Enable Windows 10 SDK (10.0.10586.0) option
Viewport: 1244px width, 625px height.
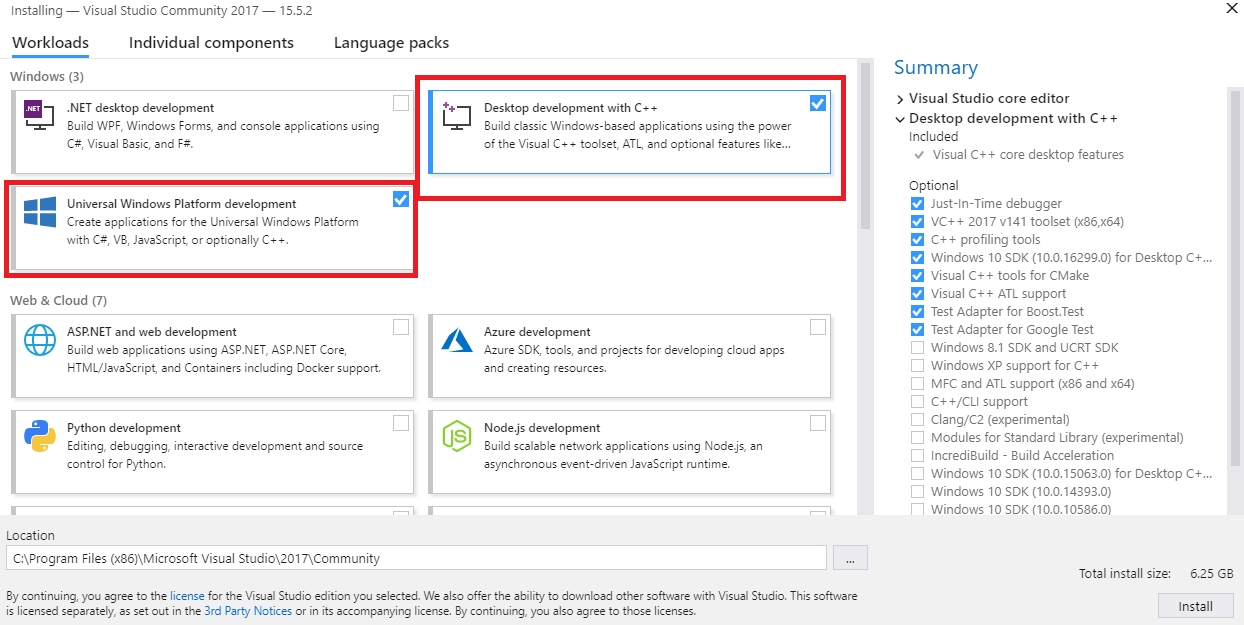(x=917, y=509)
